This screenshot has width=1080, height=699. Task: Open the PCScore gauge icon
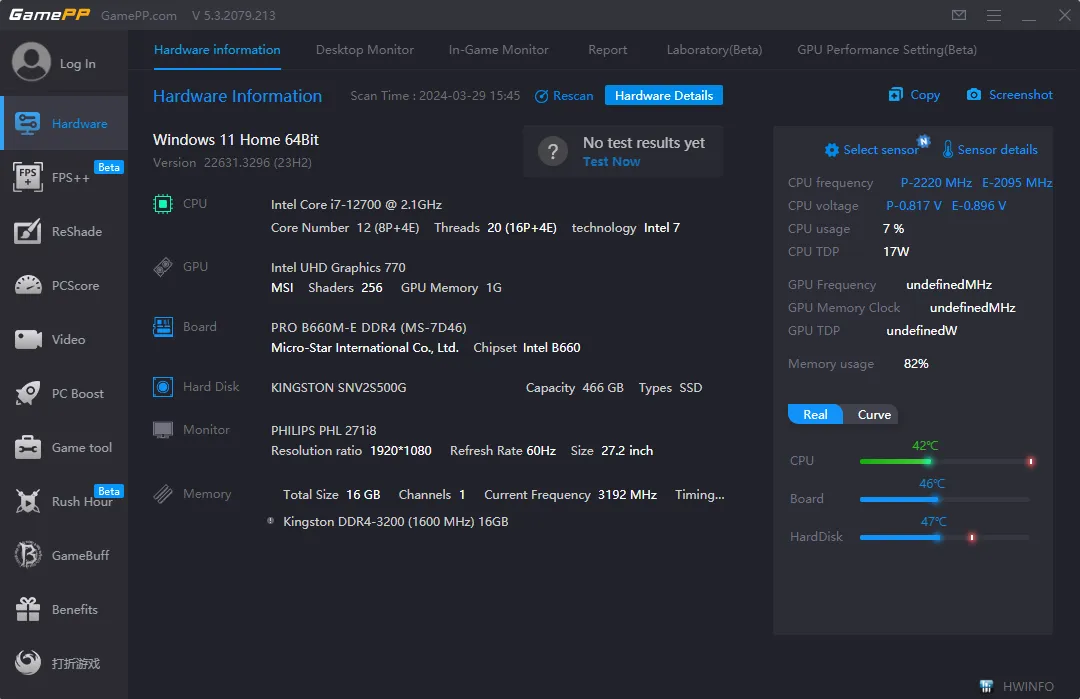tap(28, 285)
